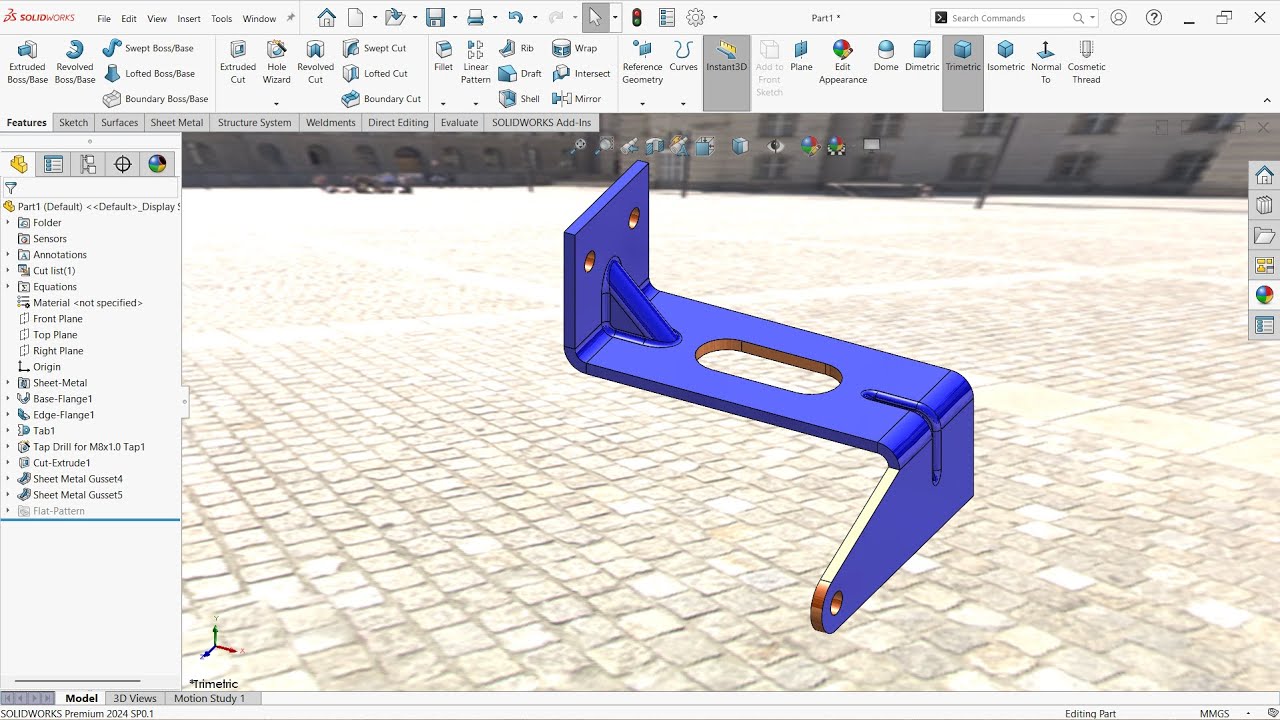Viewport: 1280px width, 720px height.
Task: Select the Rib tool
Action: pos(516,48)
